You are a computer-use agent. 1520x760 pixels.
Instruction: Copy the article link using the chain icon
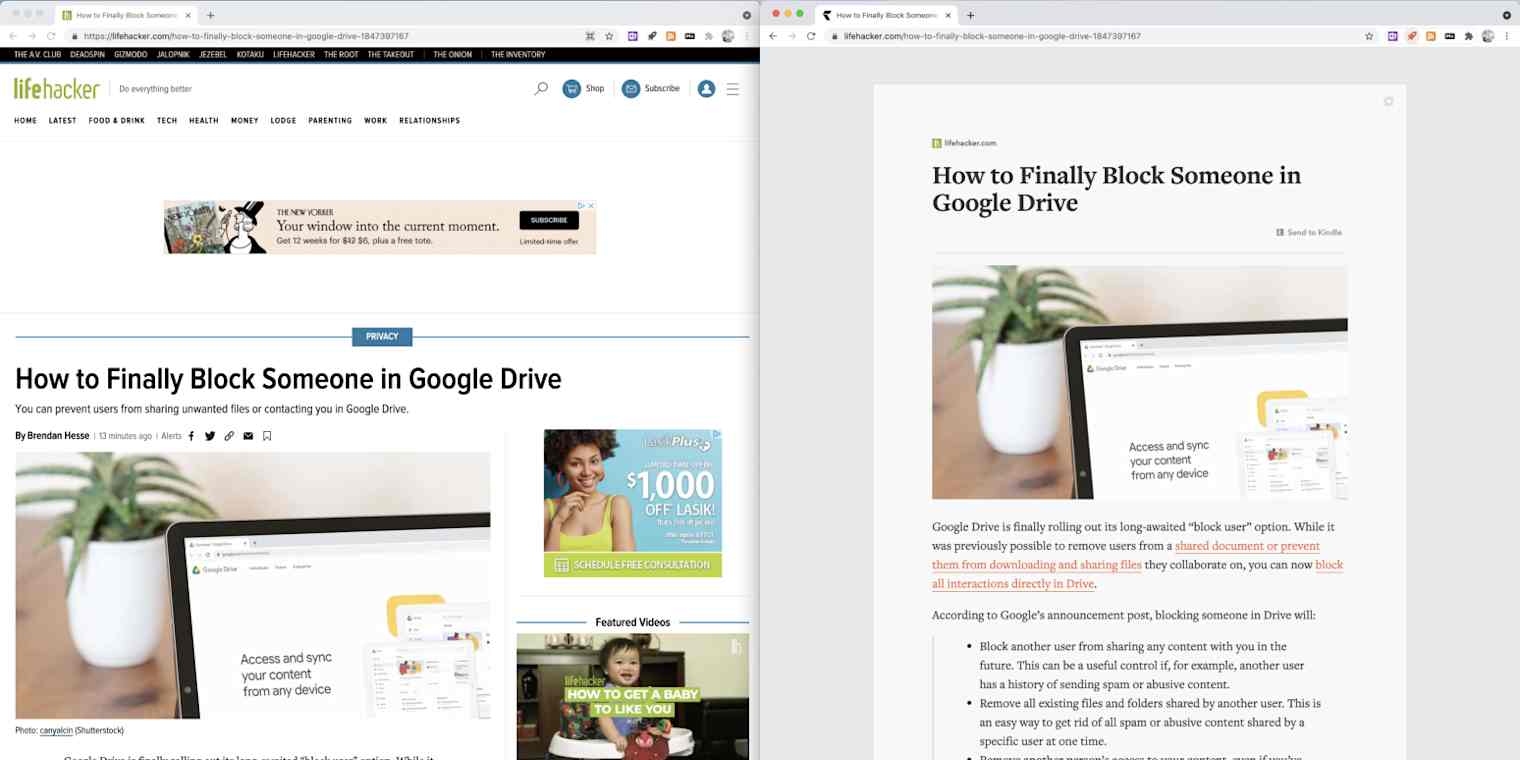click(x=229, y=435)
